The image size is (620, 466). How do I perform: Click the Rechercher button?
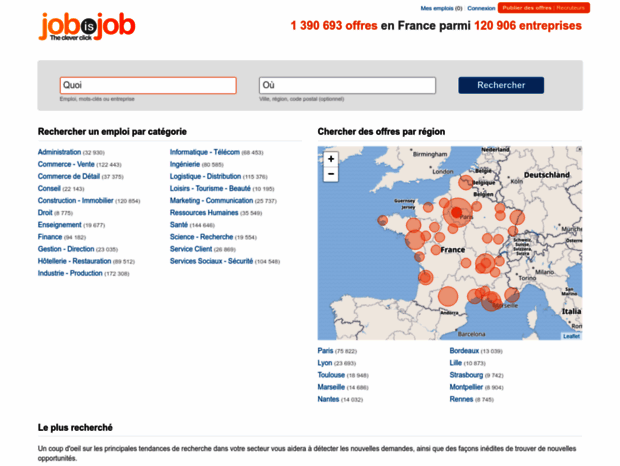click(501, 85)
